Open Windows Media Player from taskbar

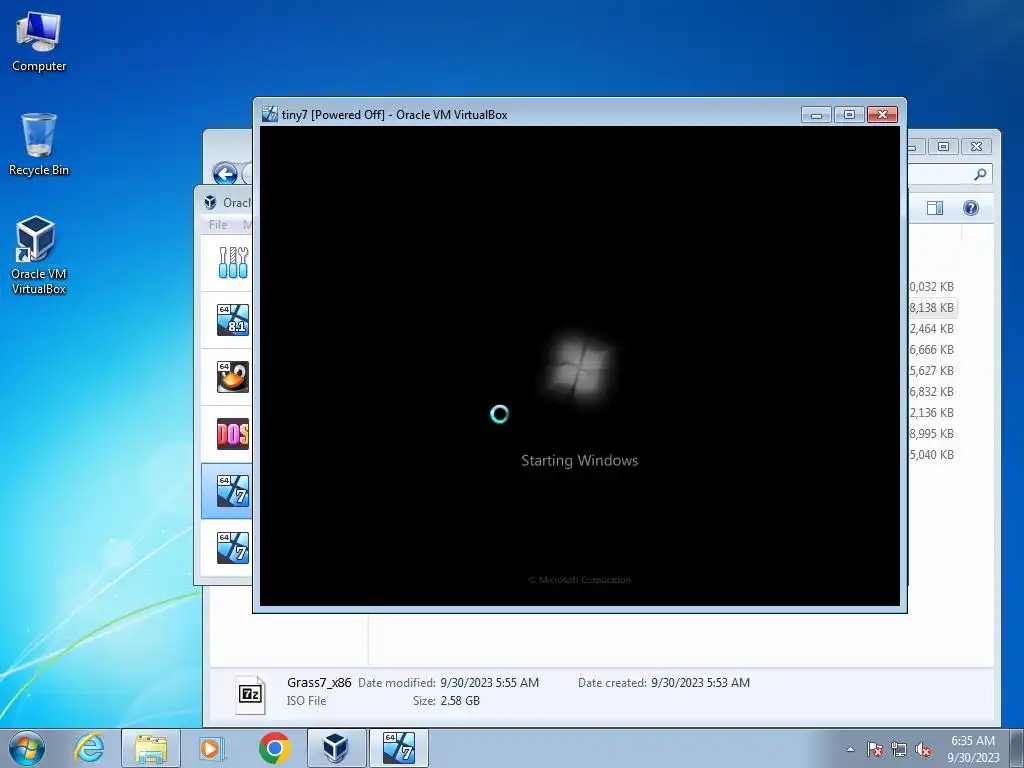coord(212,748)
